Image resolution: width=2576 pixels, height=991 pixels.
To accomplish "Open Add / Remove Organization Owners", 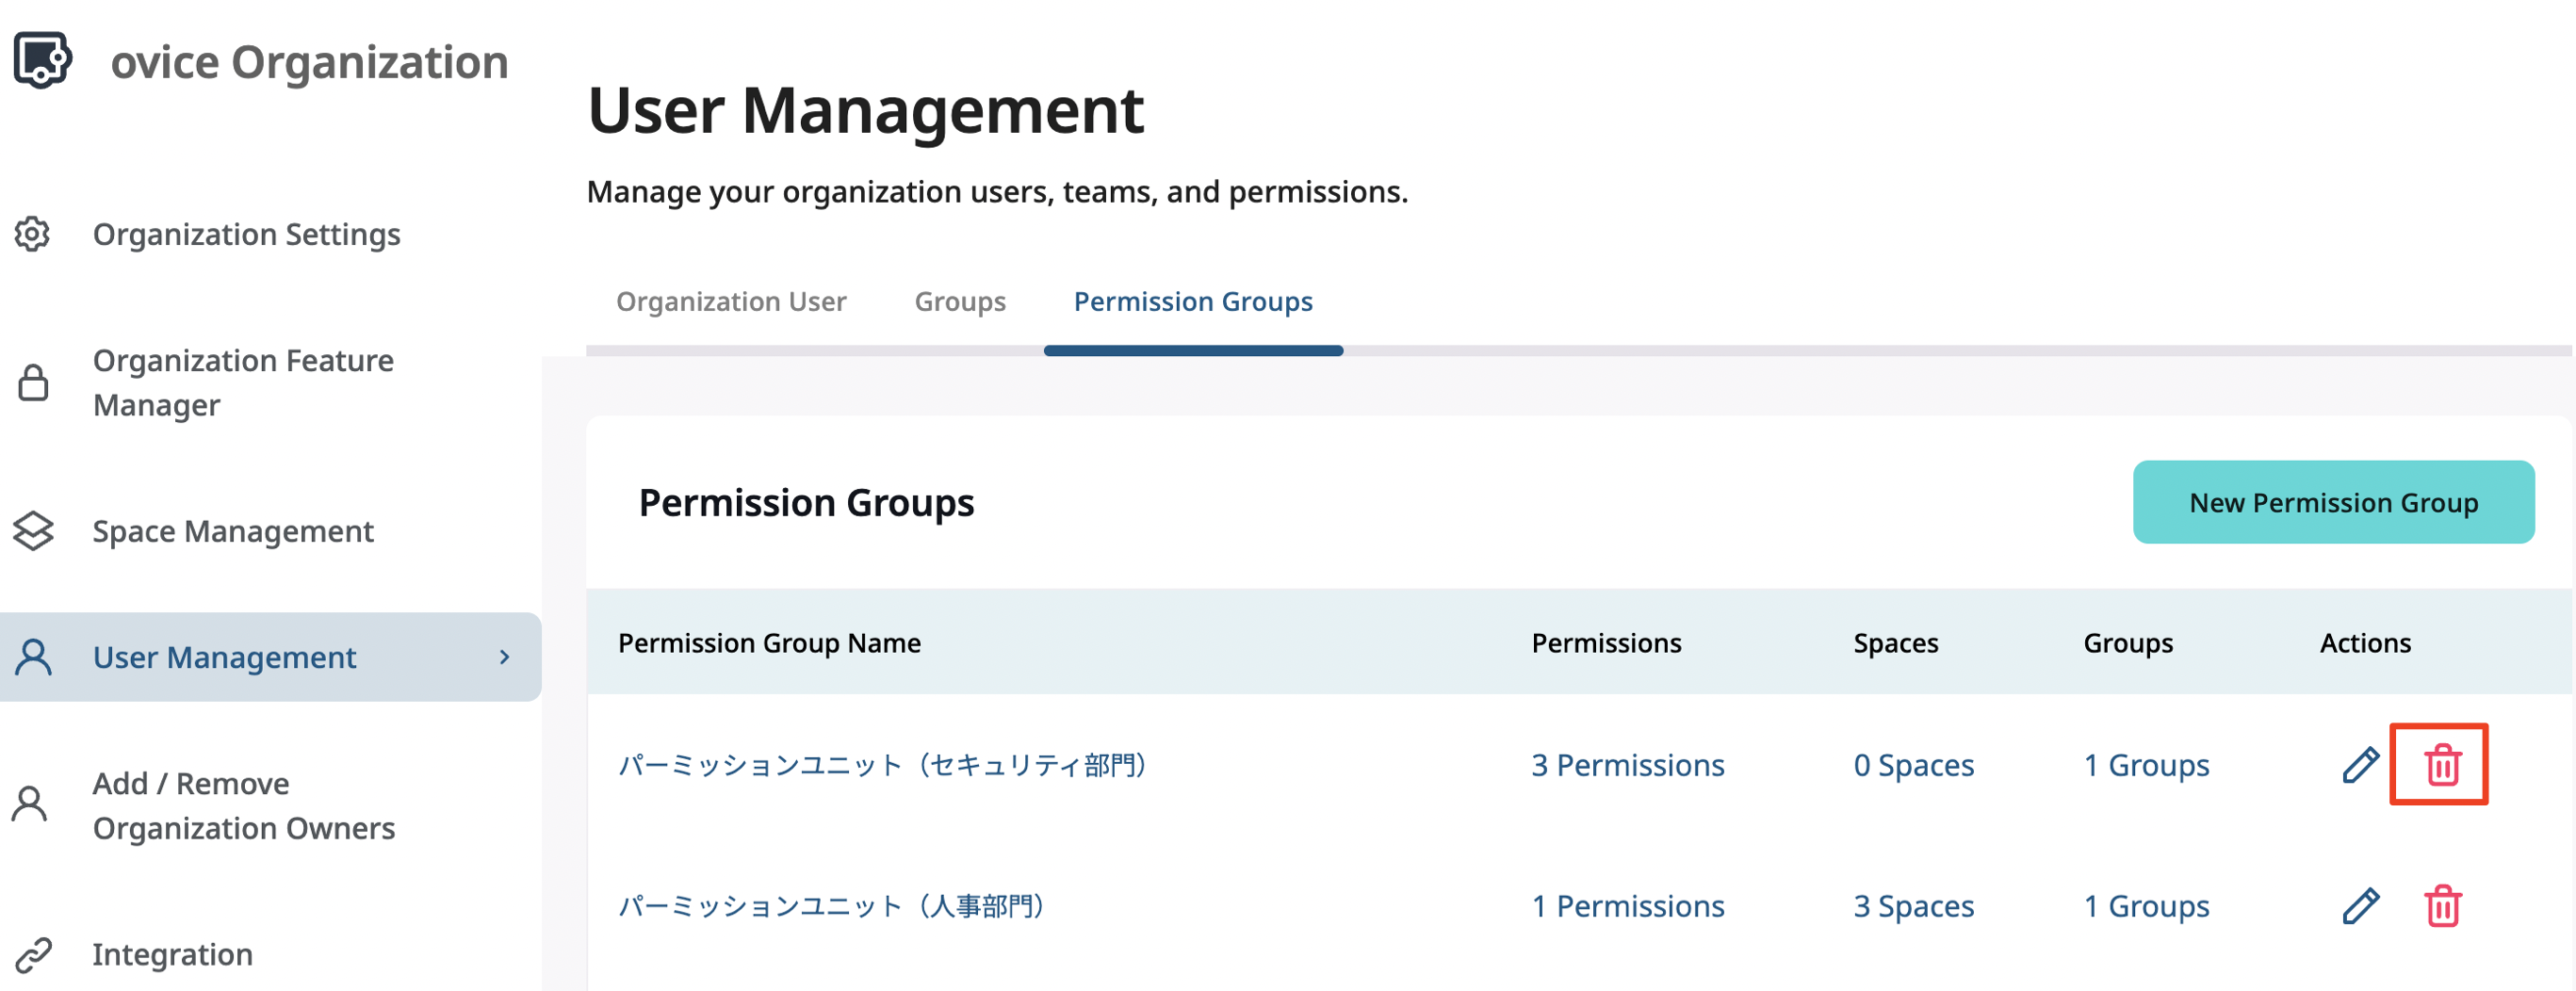I will 244,806.
